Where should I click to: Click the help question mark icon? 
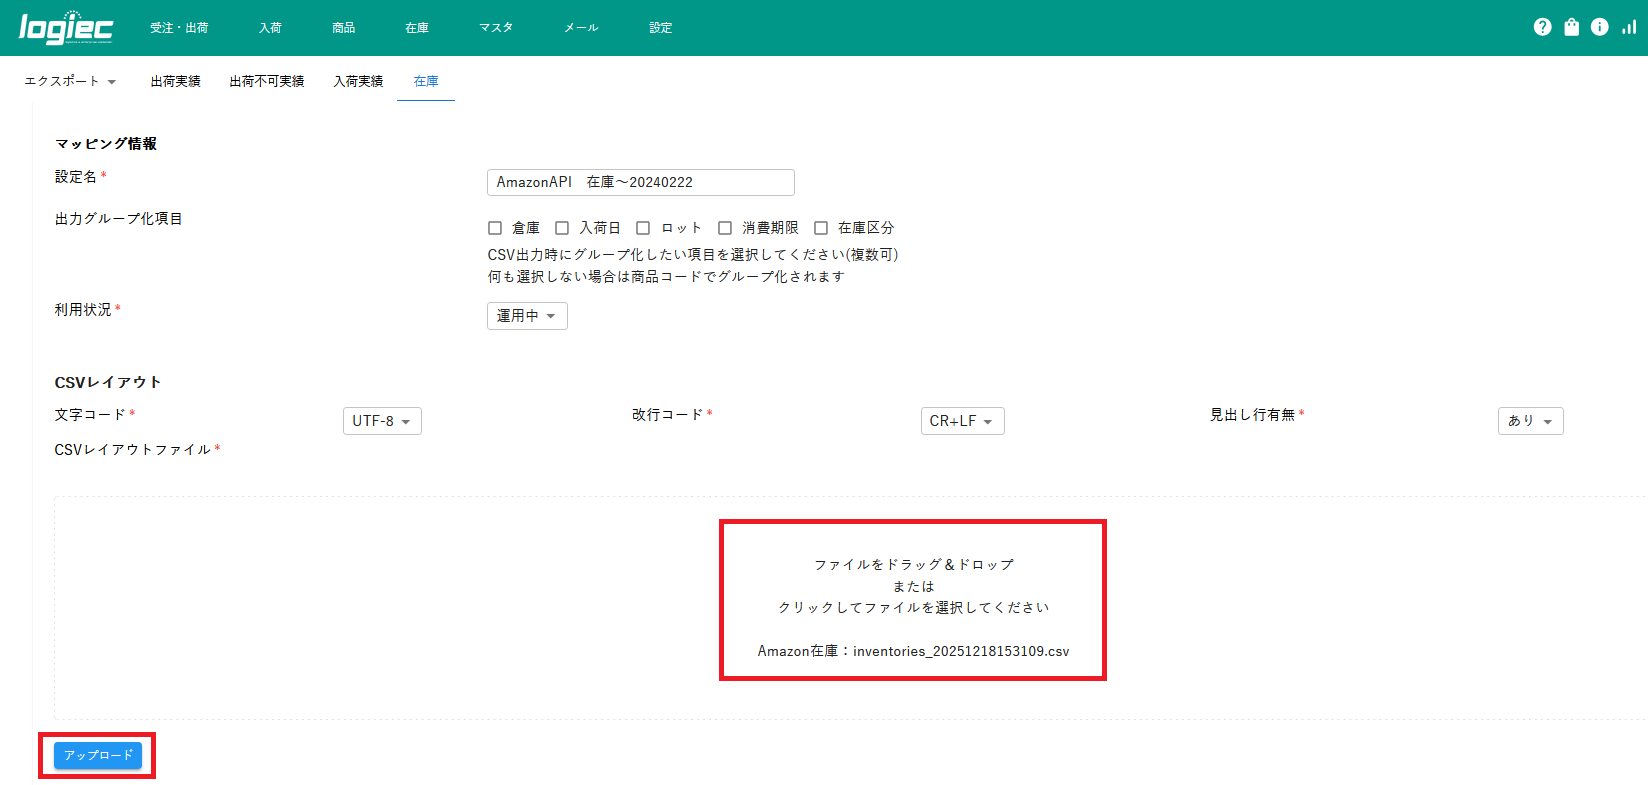coord(1542,27)
